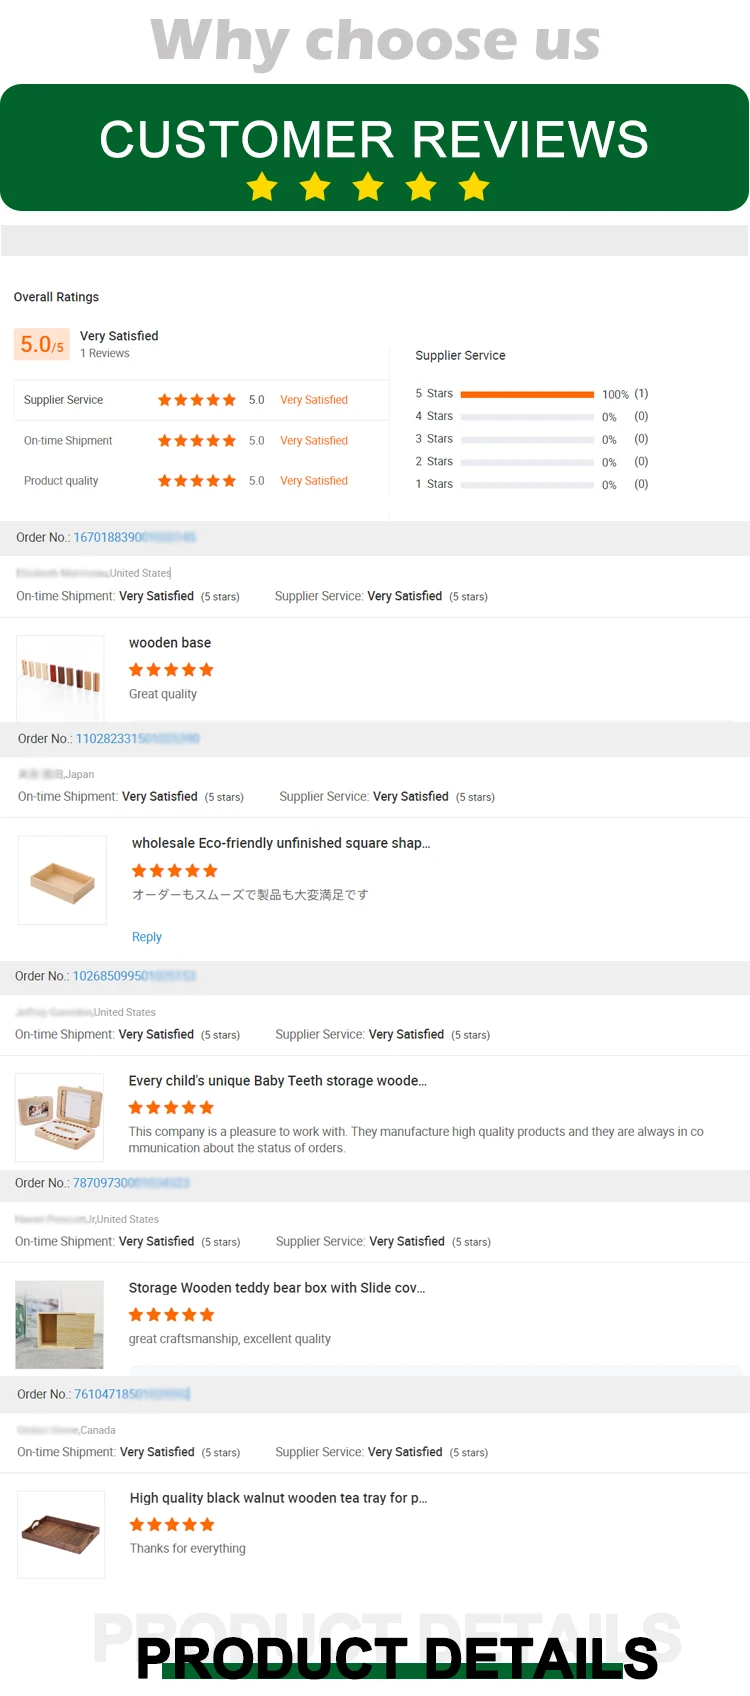The width and height of the screenshot is (750, 1696).
Task: Open order number starting with 787097300
Action: (x=130, y=1183)
